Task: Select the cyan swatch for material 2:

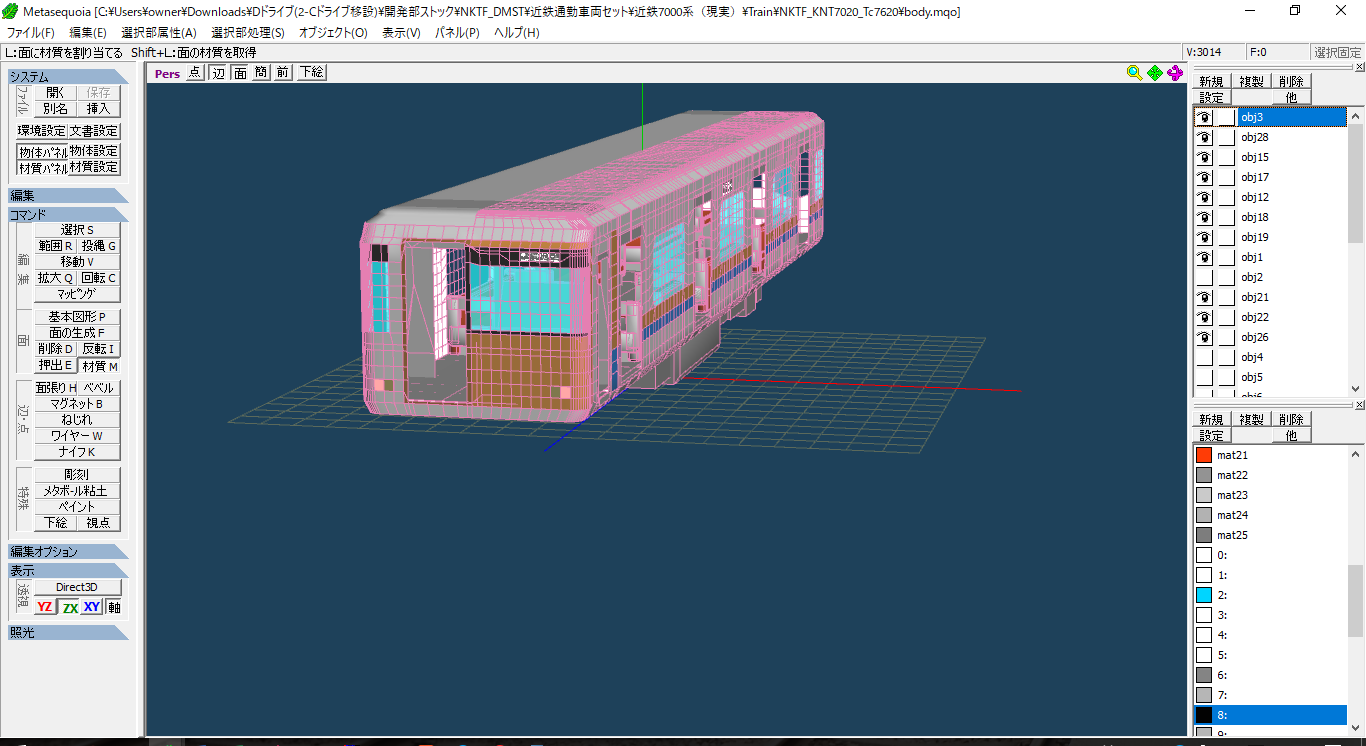Action: 1204,595
